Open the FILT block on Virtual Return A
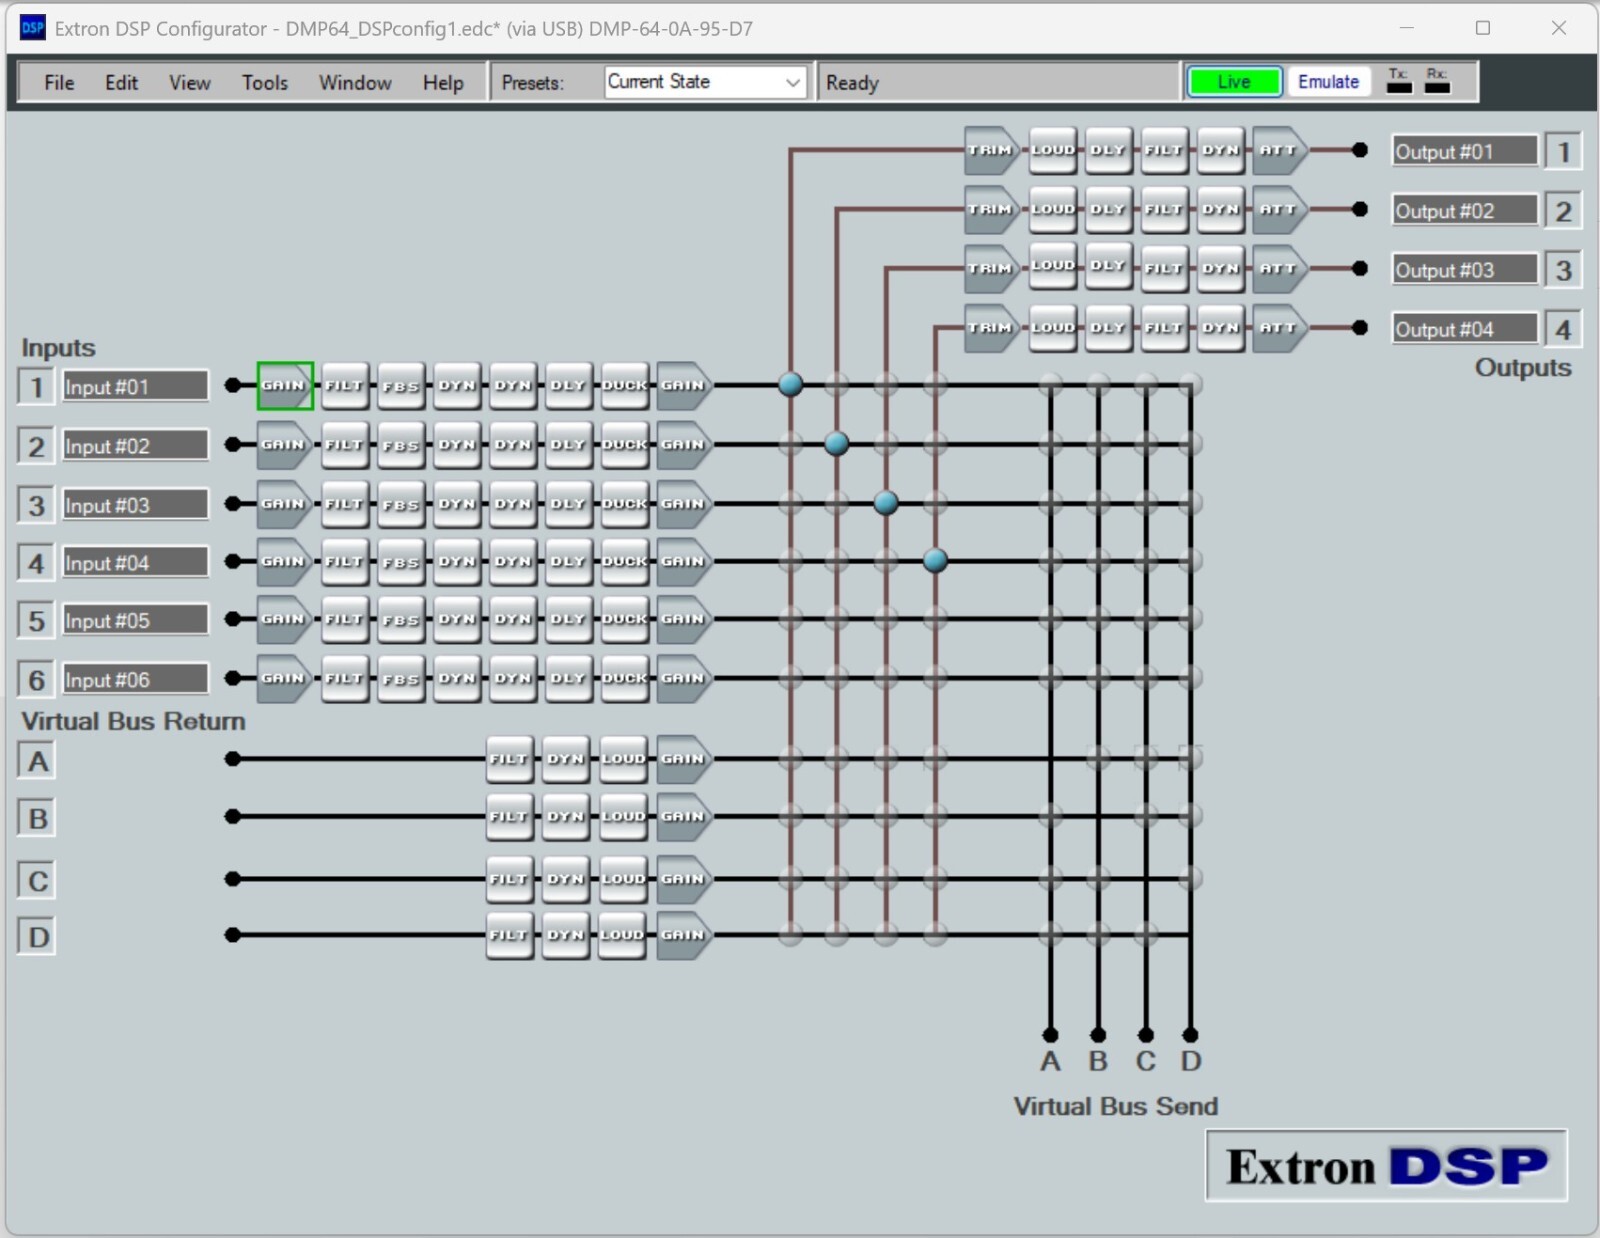1600x1238 pixels. (509, 759)
